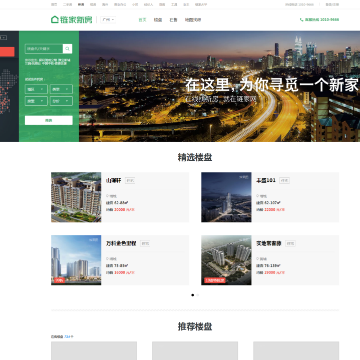Expand the lower-right filter dropdown in green panel
Screen dimensions: 360x360
coord(61,101)
